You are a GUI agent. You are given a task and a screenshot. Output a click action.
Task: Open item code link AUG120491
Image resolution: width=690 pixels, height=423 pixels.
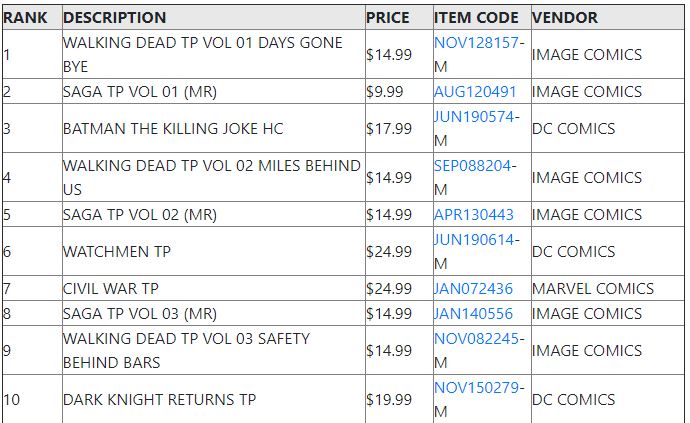tap(475, 92)
